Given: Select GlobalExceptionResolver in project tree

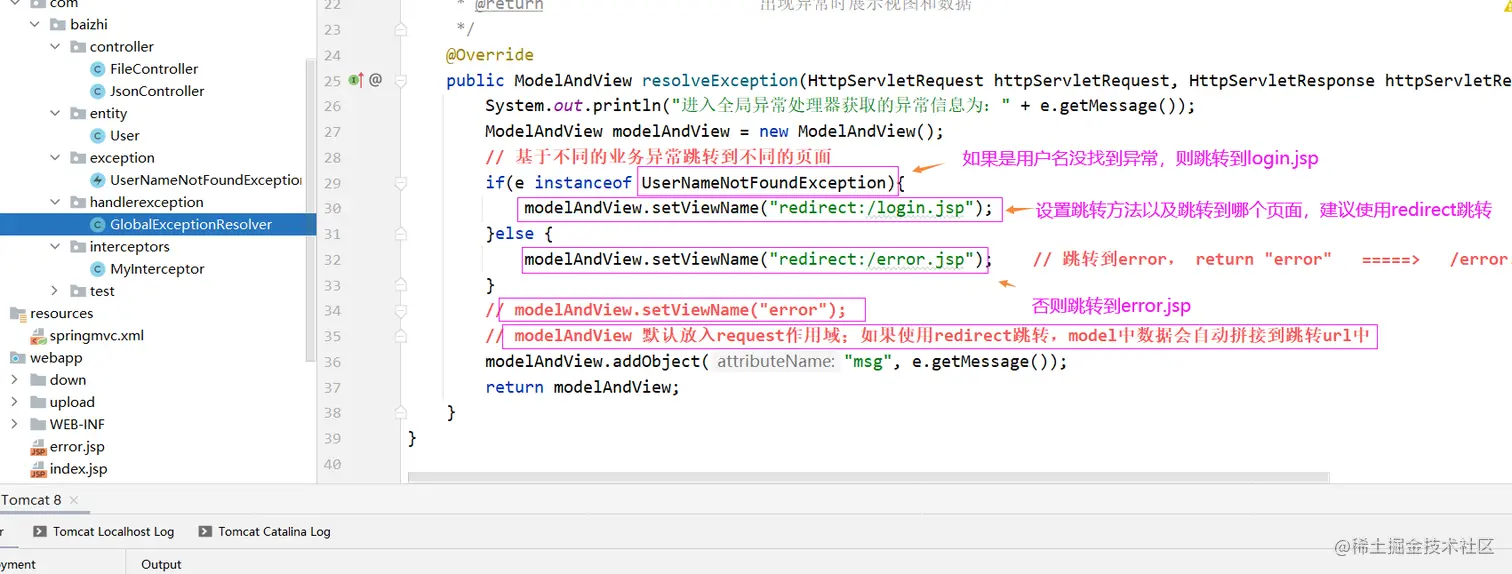Looking at the screenshot, I should pyautogui.click(x=191, y=224).
